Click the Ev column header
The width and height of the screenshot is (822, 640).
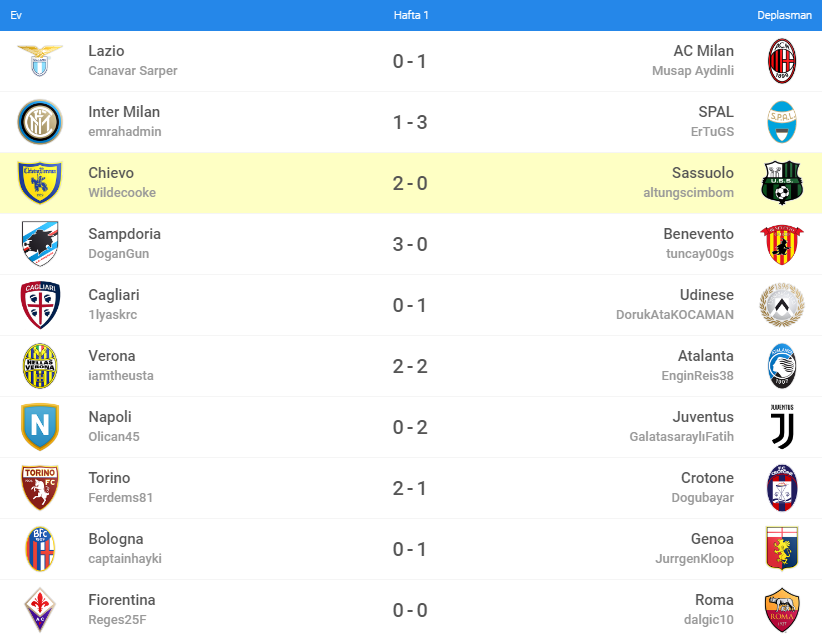click(16, 15)
